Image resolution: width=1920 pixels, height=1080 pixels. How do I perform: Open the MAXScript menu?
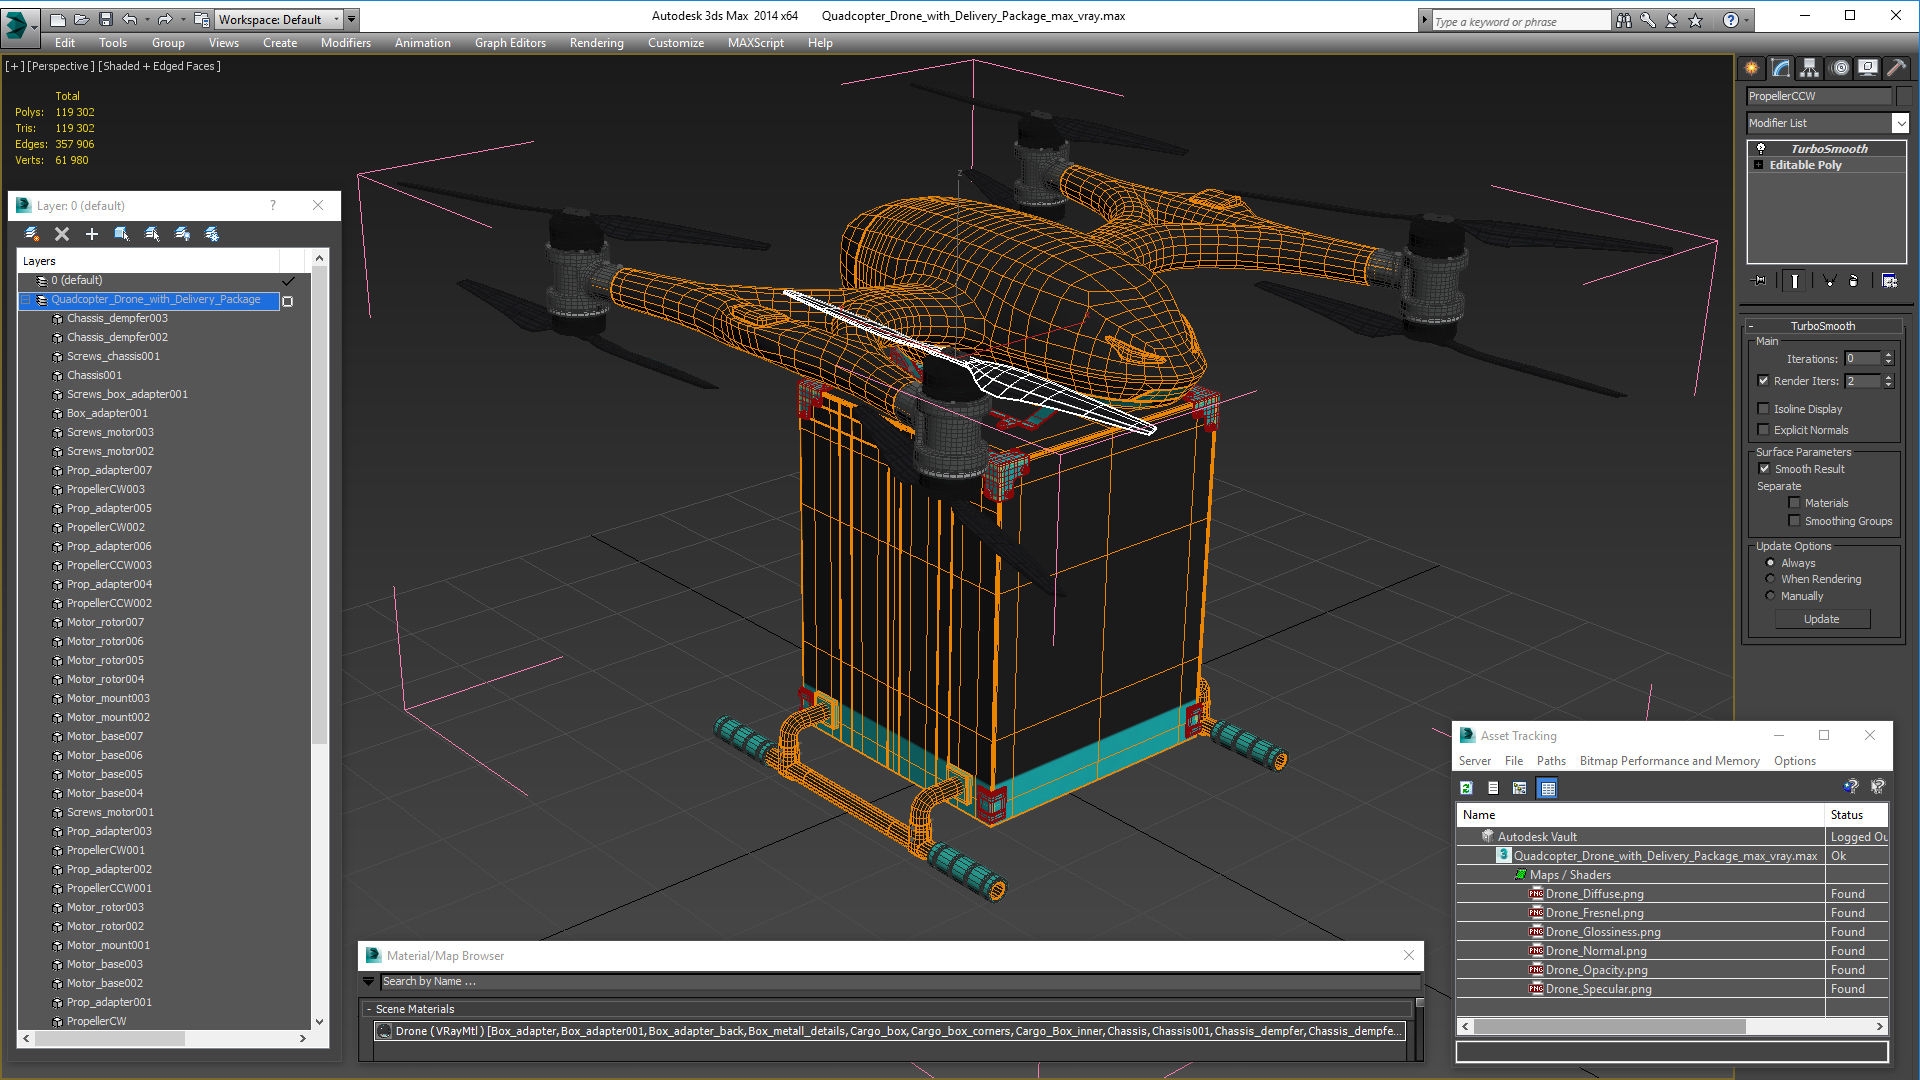pyautogui.click(x=755, y=43)
